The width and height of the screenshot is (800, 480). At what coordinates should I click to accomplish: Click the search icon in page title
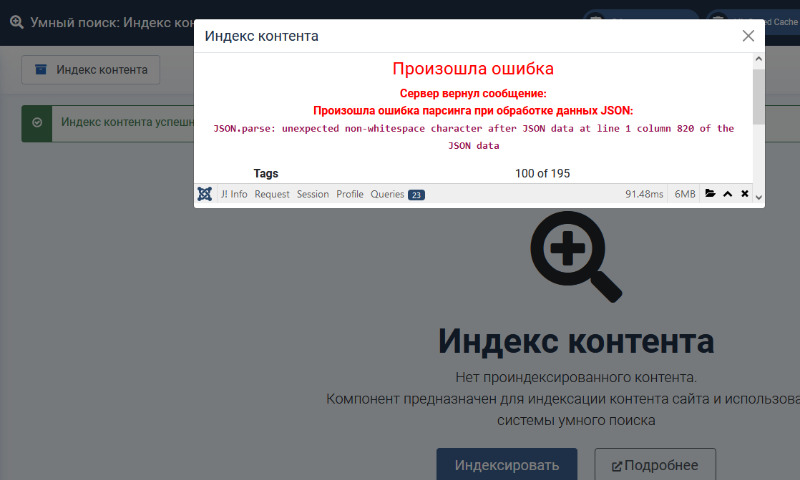point(15,22)
